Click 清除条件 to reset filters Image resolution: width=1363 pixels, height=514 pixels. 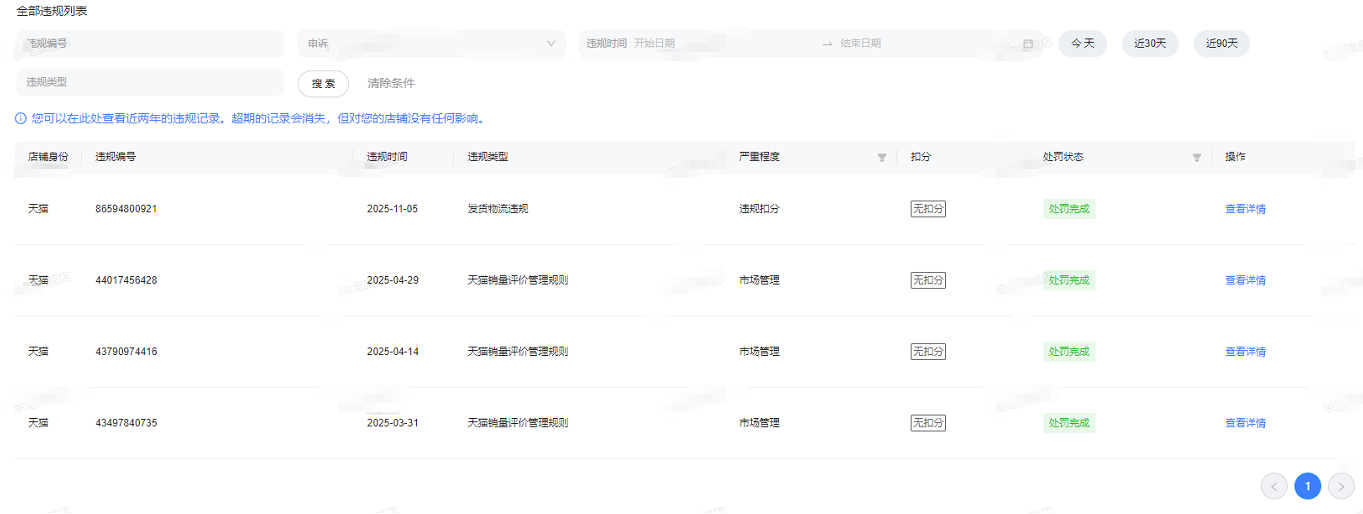391,83
